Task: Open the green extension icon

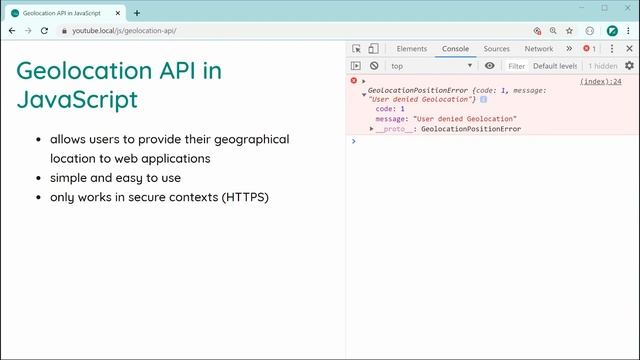Action: point(612,31)
